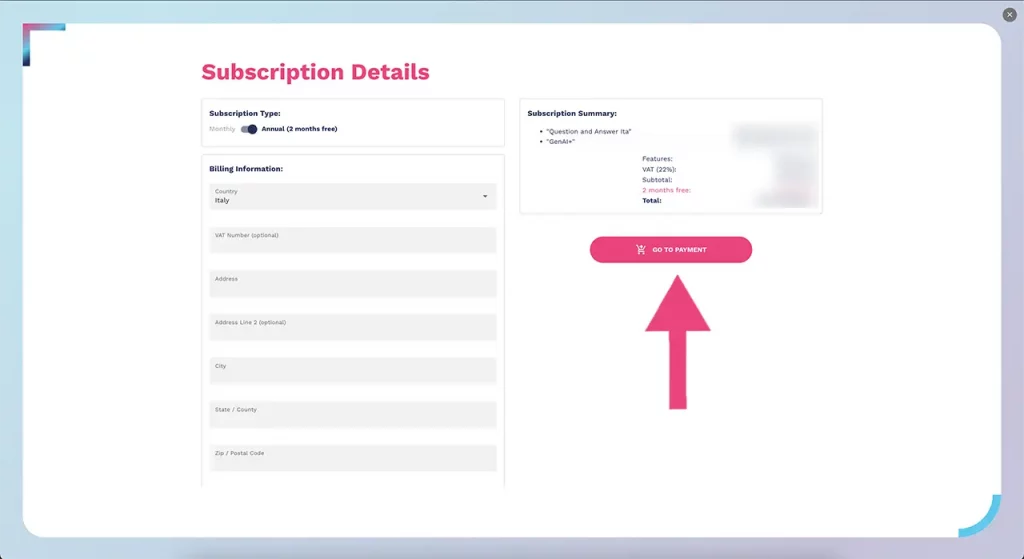
Task: Focus the Address input field
Action: click(x=353, y=284)
